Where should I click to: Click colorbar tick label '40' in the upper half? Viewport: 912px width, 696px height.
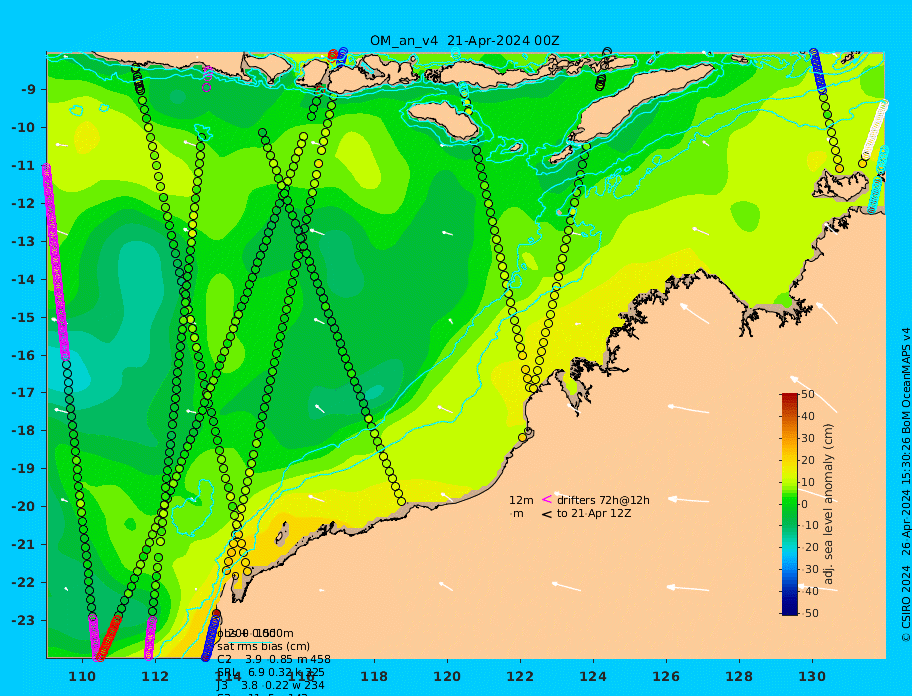tap(808, 416)
